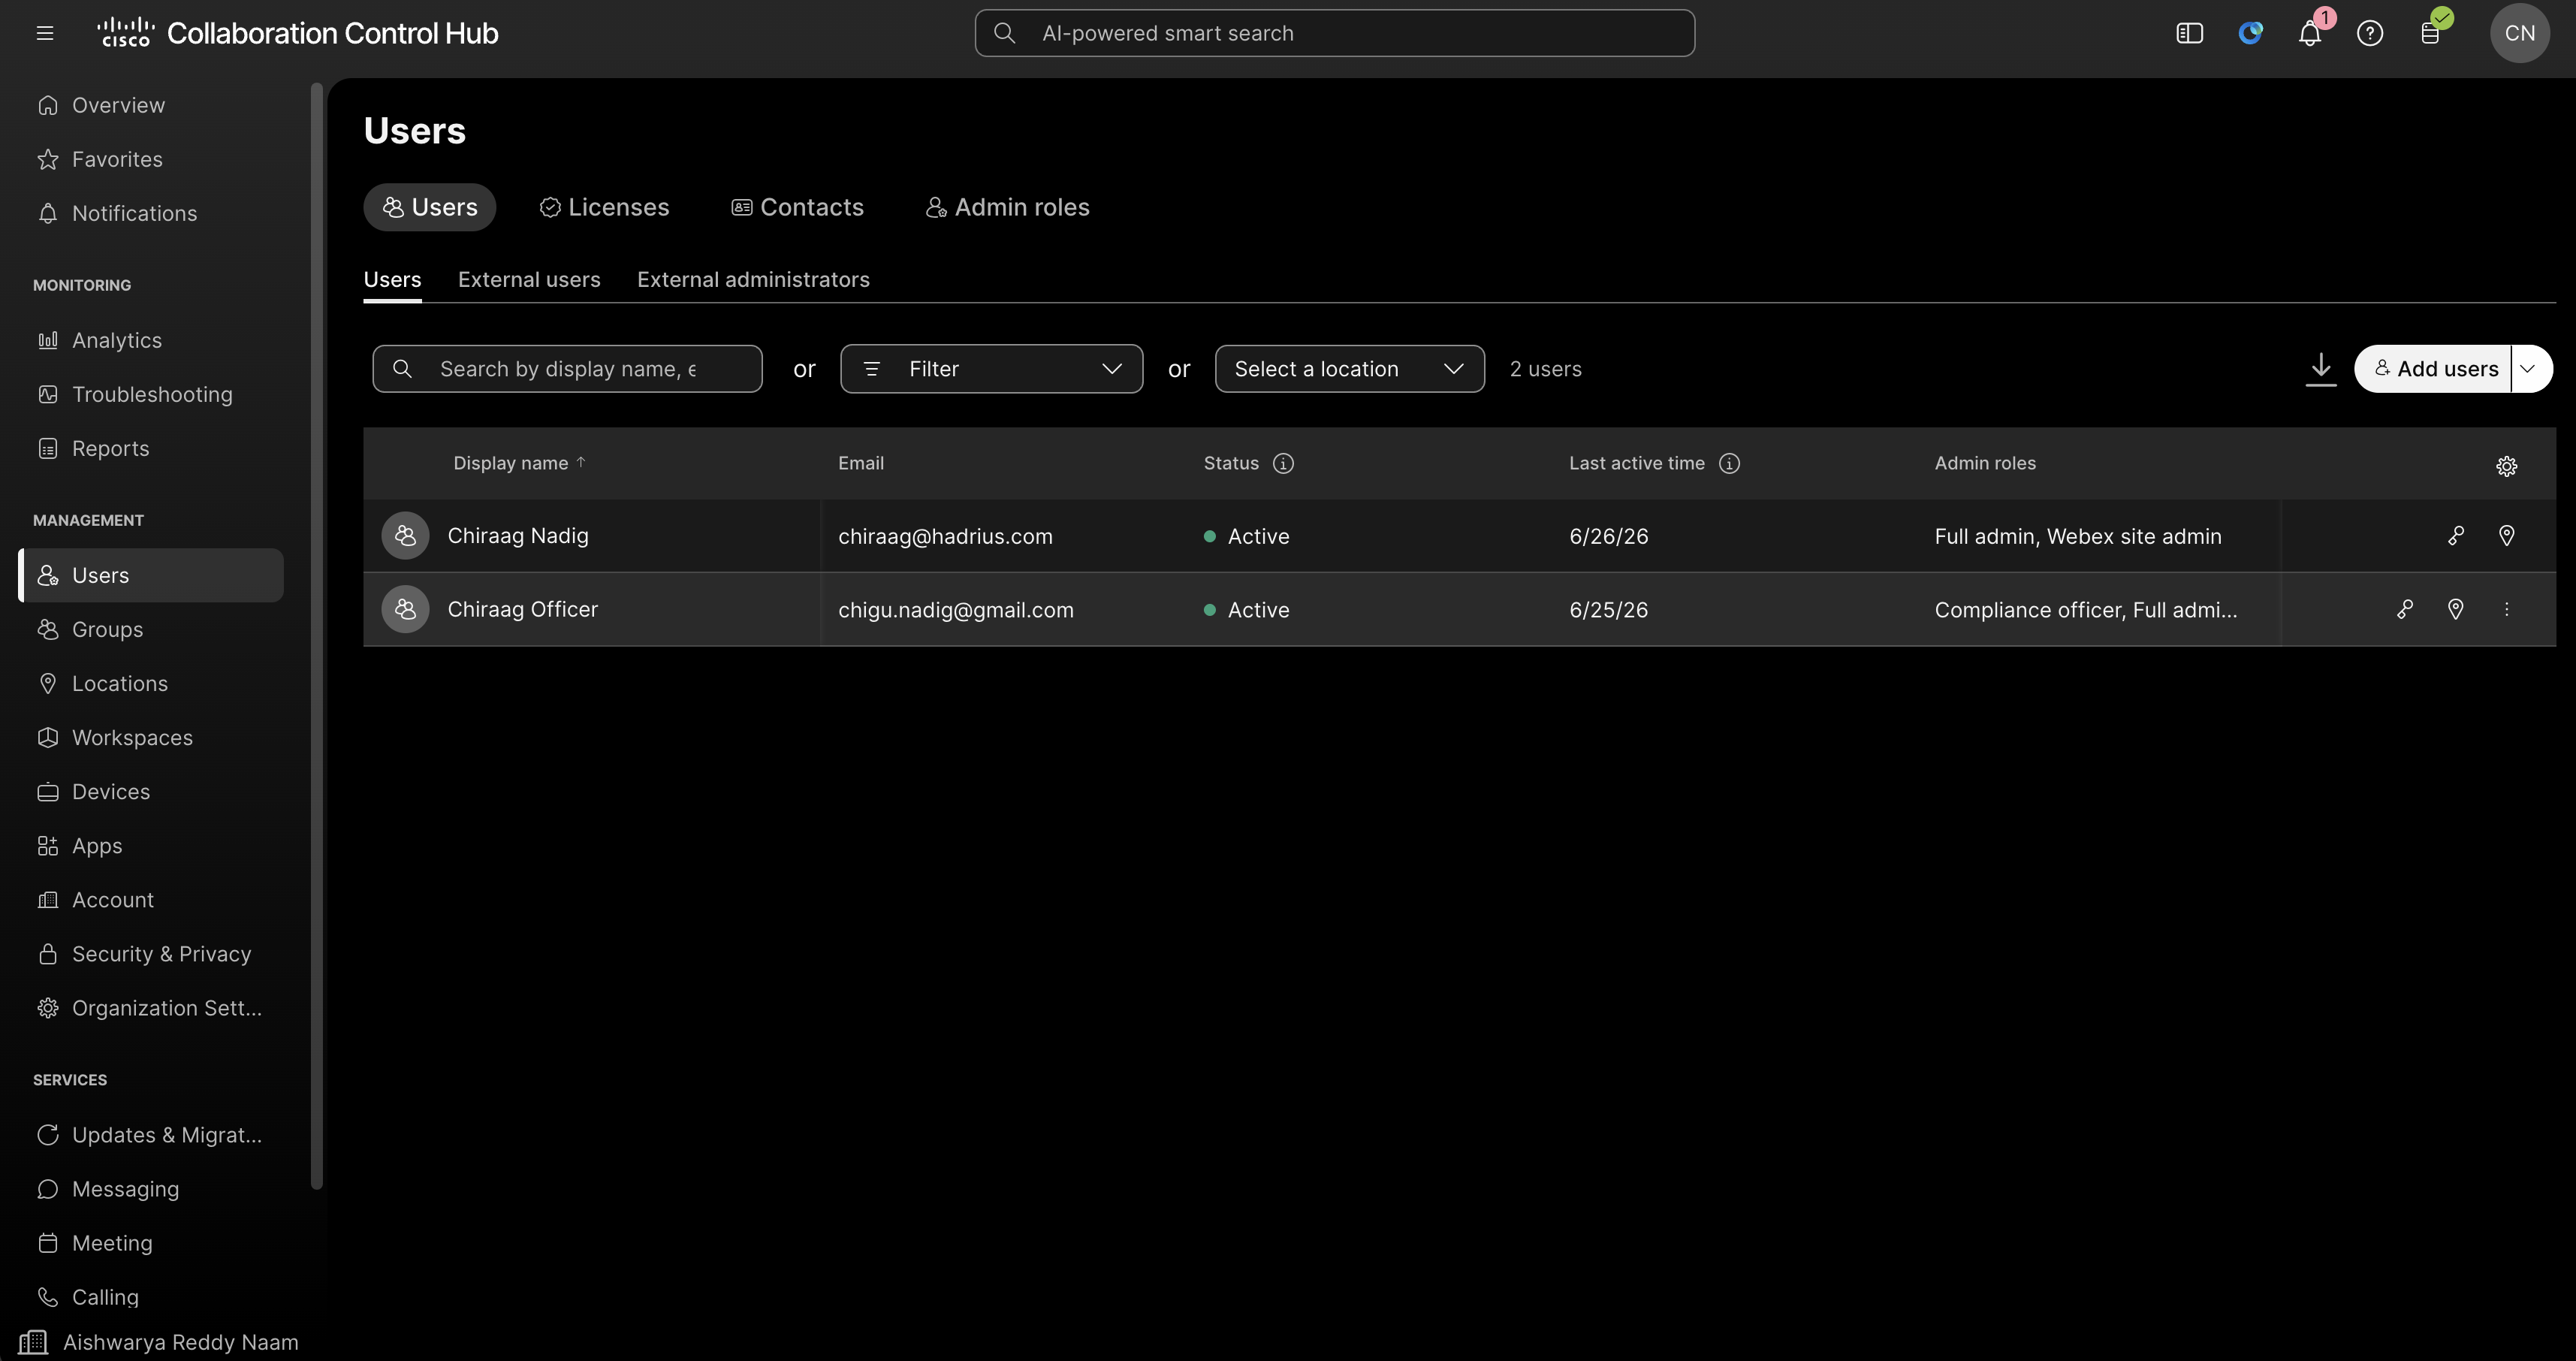Click key icon in Chiraag Officer row
This screenshot has width=2576, height=1361.
[x=2405, y=609]
